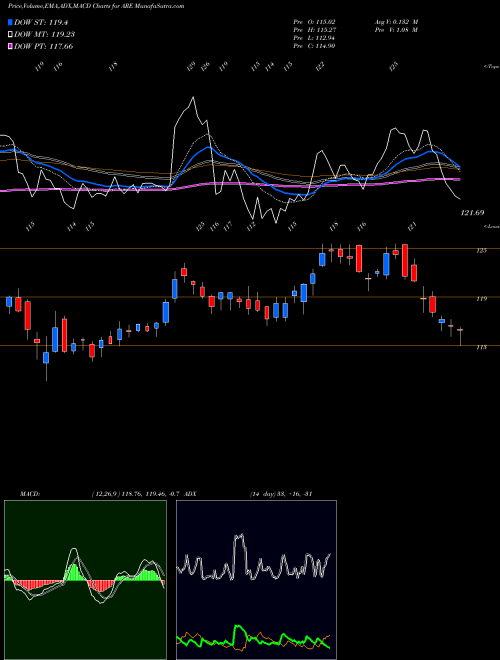500x660 pixels.
Task: Select the 'DOW ST: 119.4' legend label
Action: point(41,22)
